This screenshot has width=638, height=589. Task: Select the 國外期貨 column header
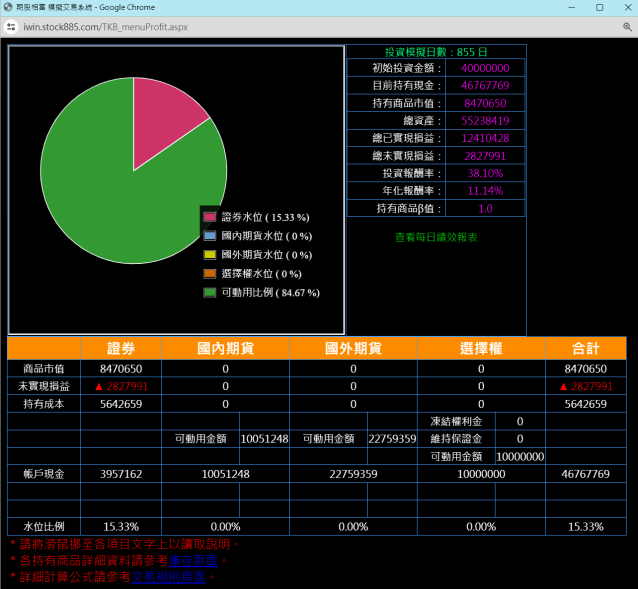tap(353, 348)
